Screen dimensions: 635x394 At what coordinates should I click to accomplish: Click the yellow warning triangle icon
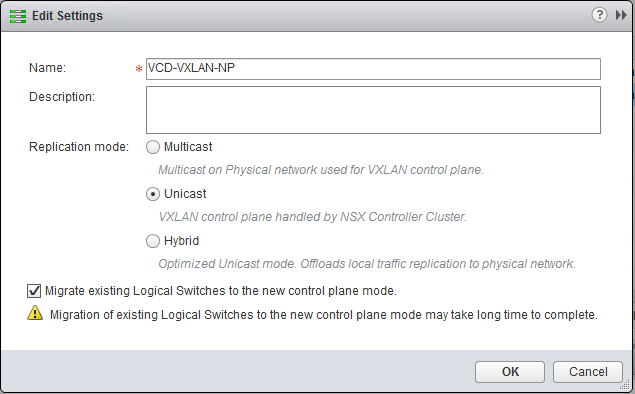[35, 313]
